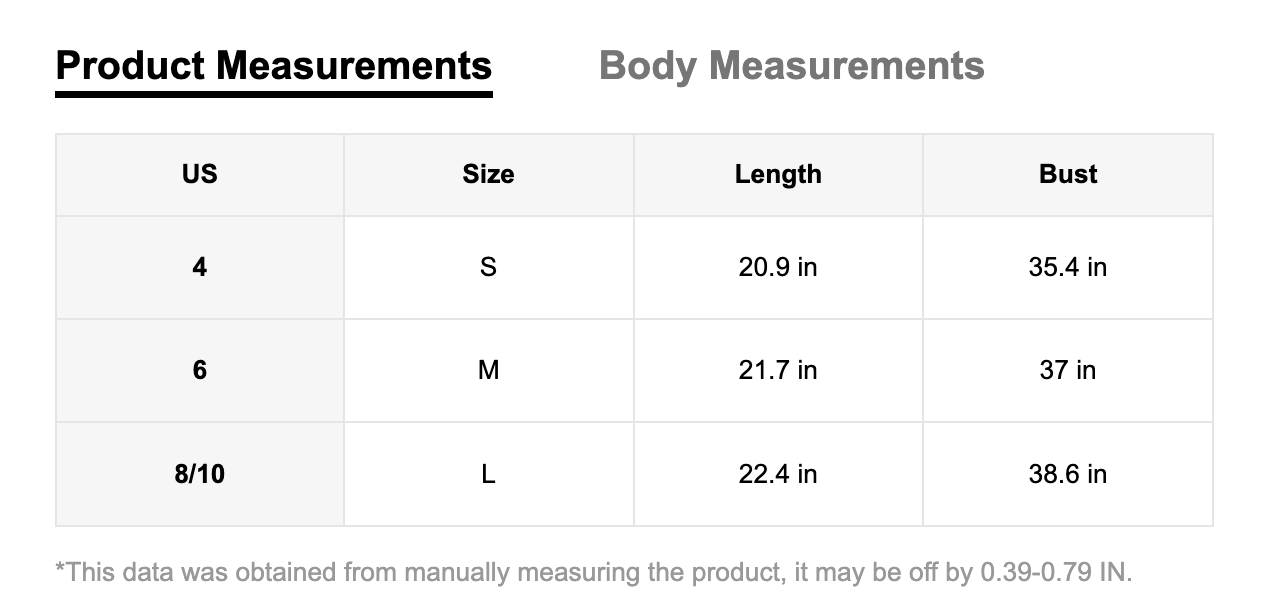
Task: Click the S size cell
Action: (x=488, y=267)
